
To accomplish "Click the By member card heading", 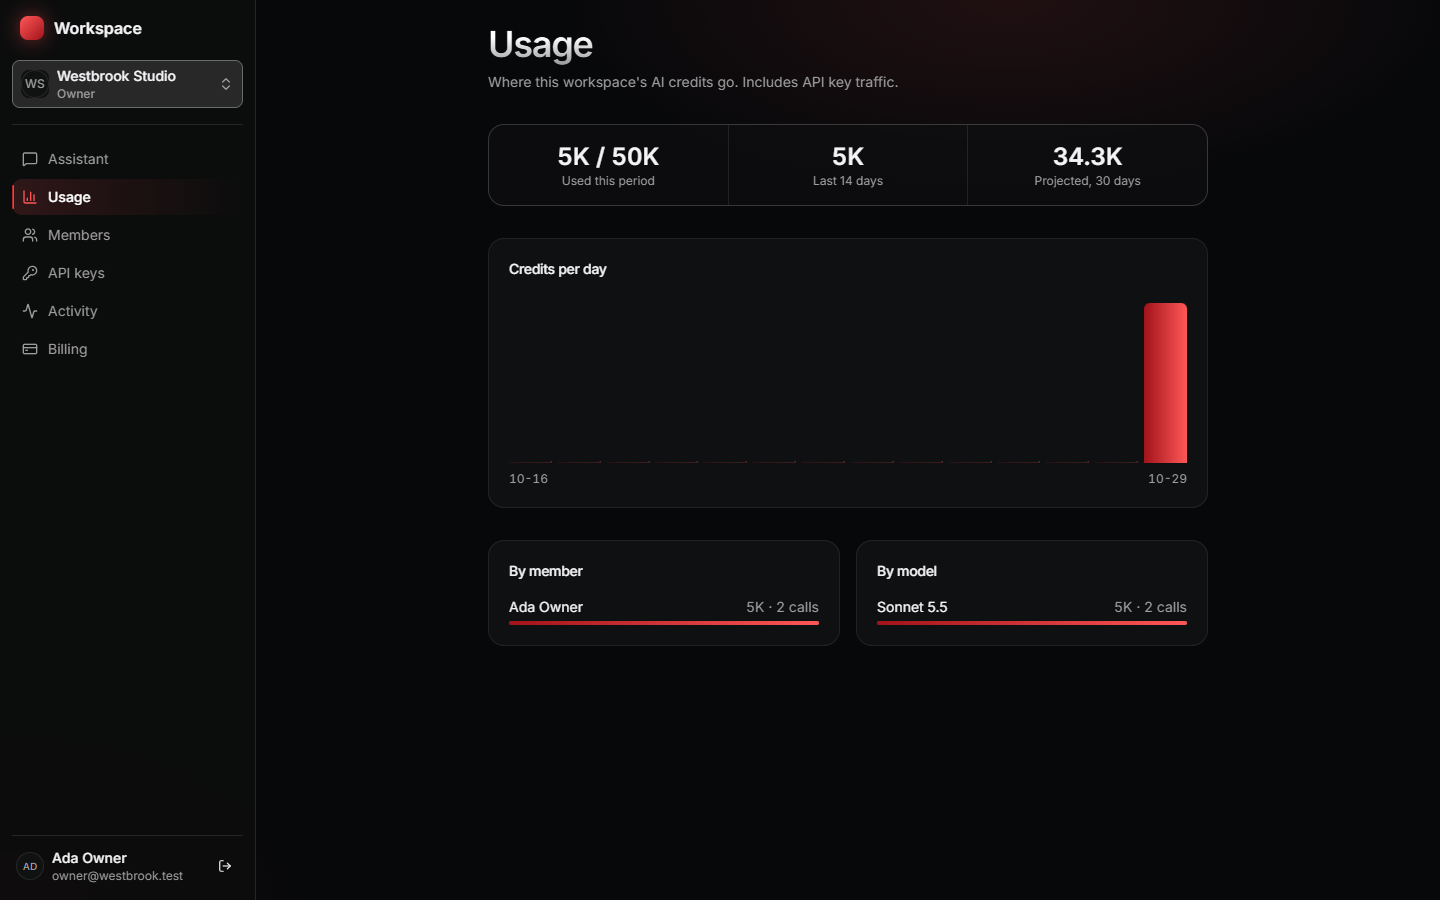I will [545, 571].
